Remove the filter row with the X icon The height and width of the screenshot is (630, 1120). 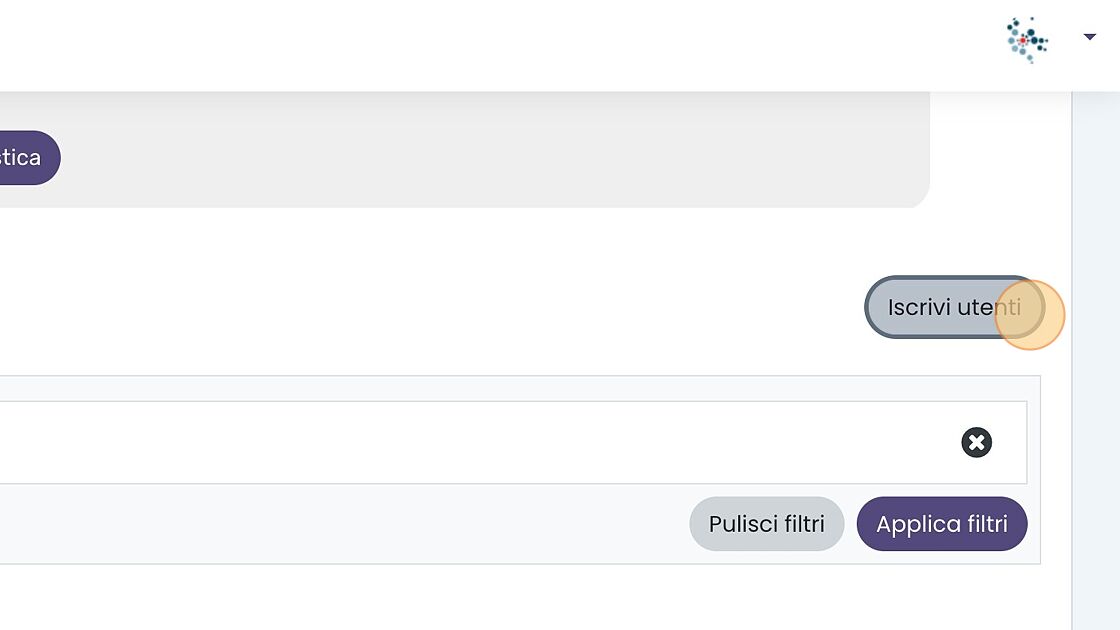tap(976, 442)
